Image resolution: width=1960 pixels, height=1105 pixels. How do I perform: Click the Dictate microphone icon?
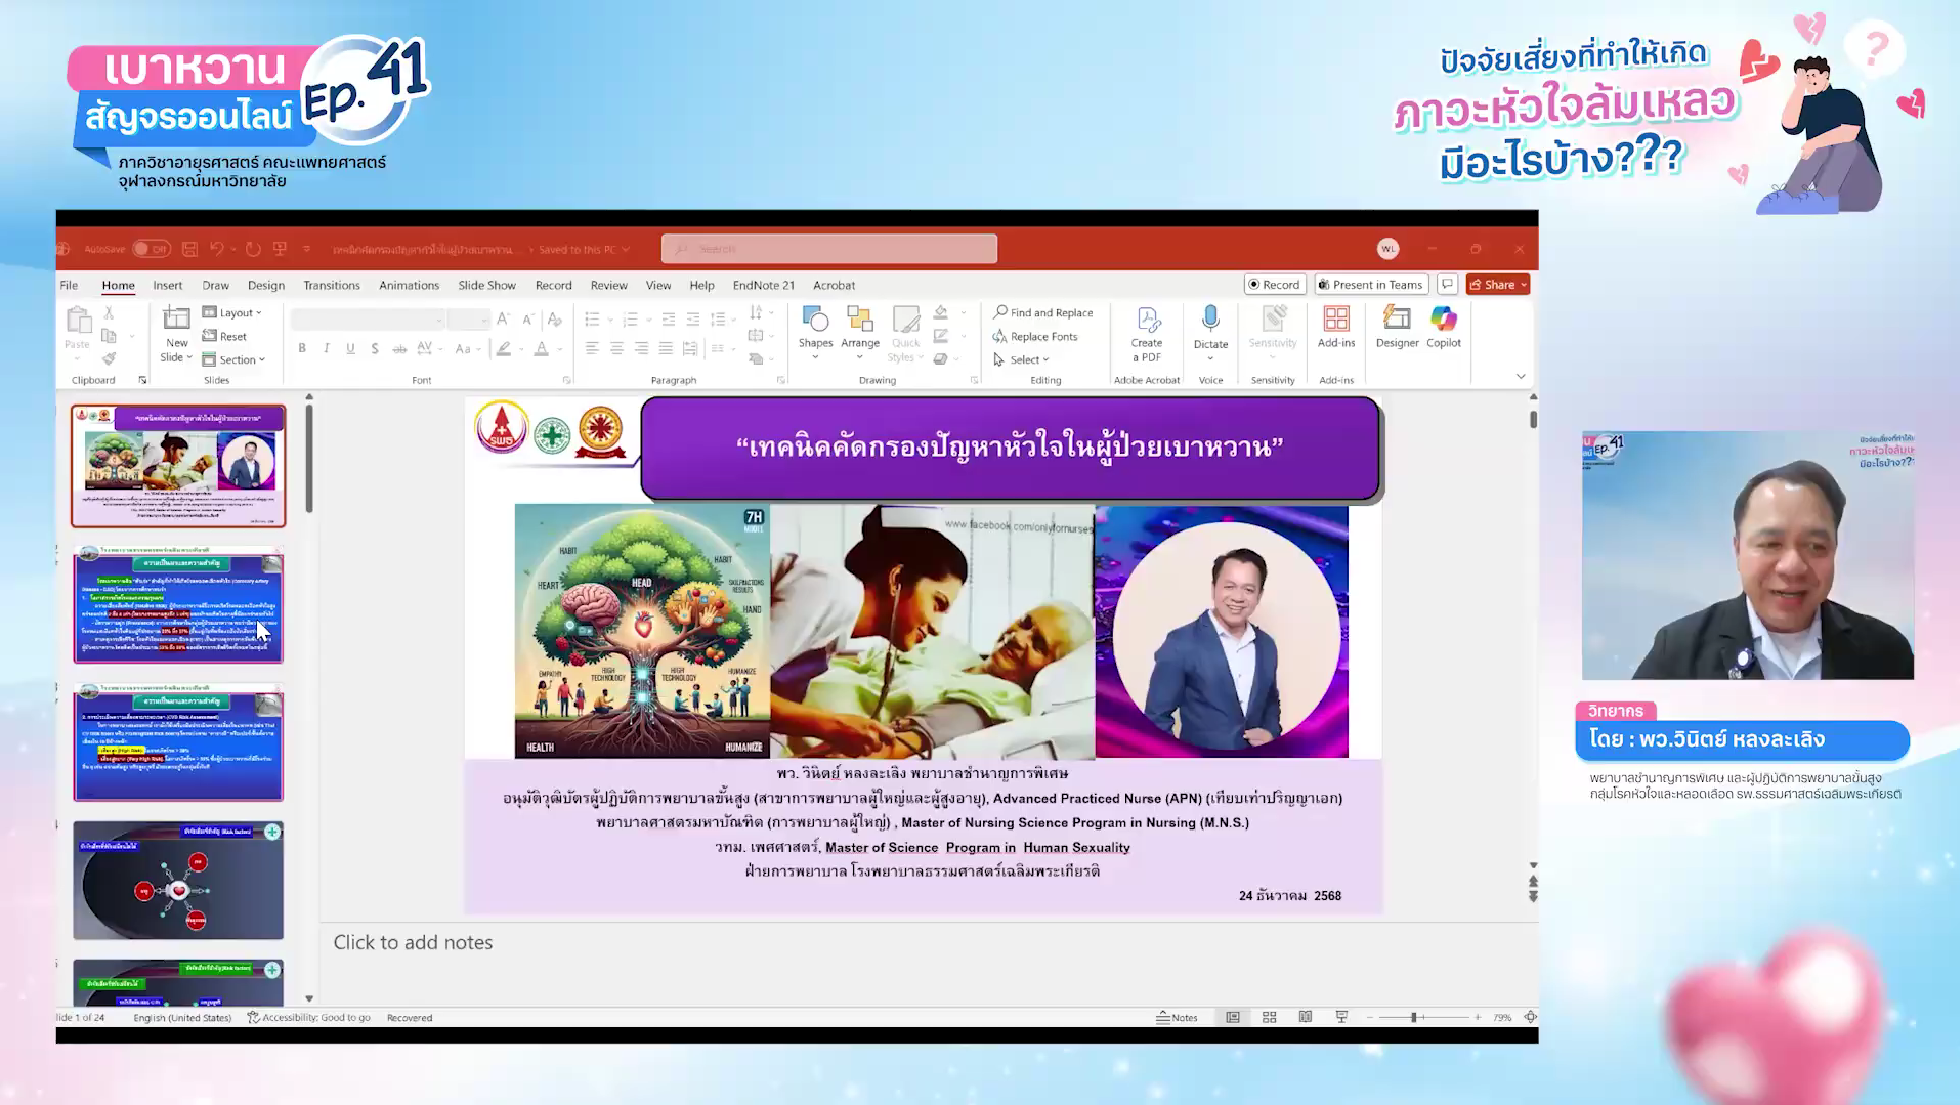[1210, 320]
